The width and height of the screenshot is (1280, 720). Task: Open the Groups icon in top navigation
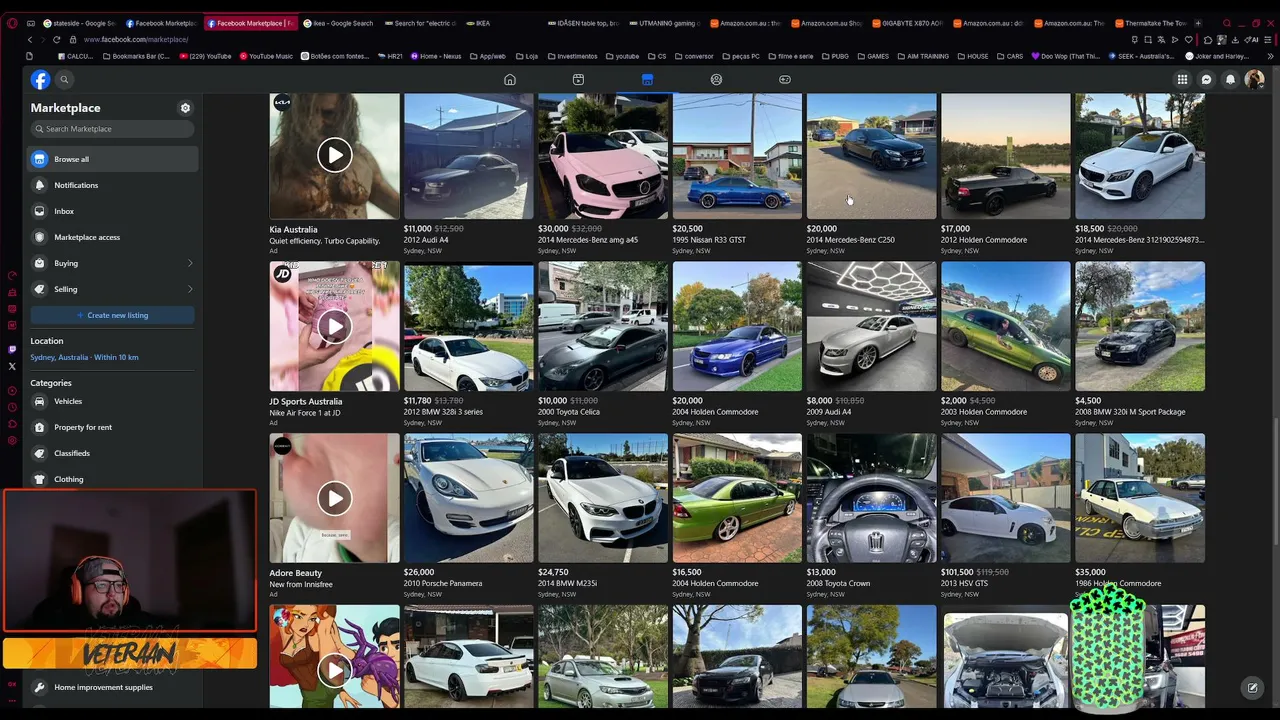pyautogui.click(x=716, y=80)
